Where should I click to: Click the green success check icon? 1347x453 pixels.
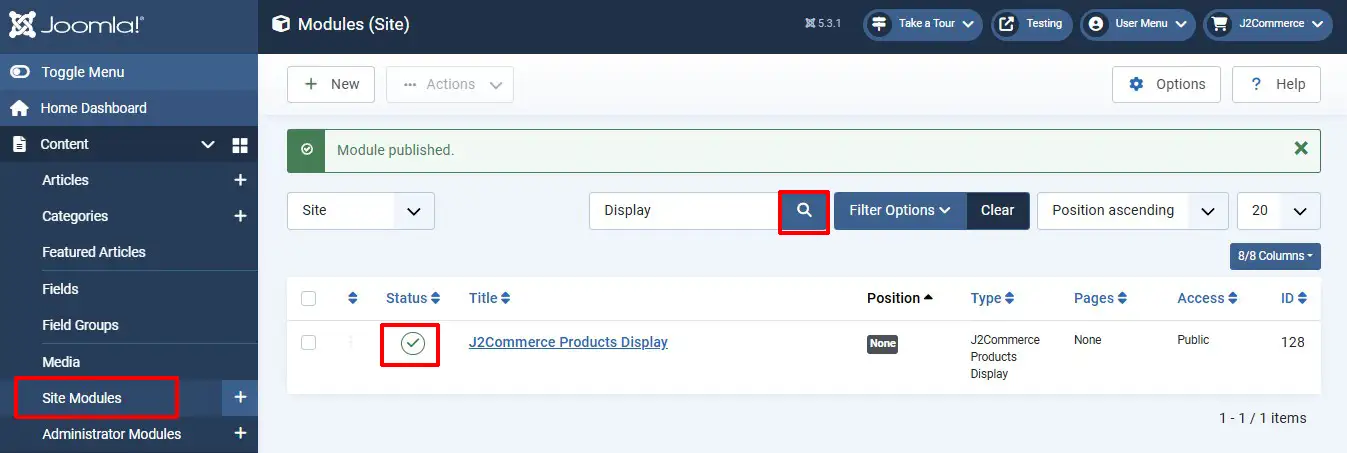click(306, 150)
